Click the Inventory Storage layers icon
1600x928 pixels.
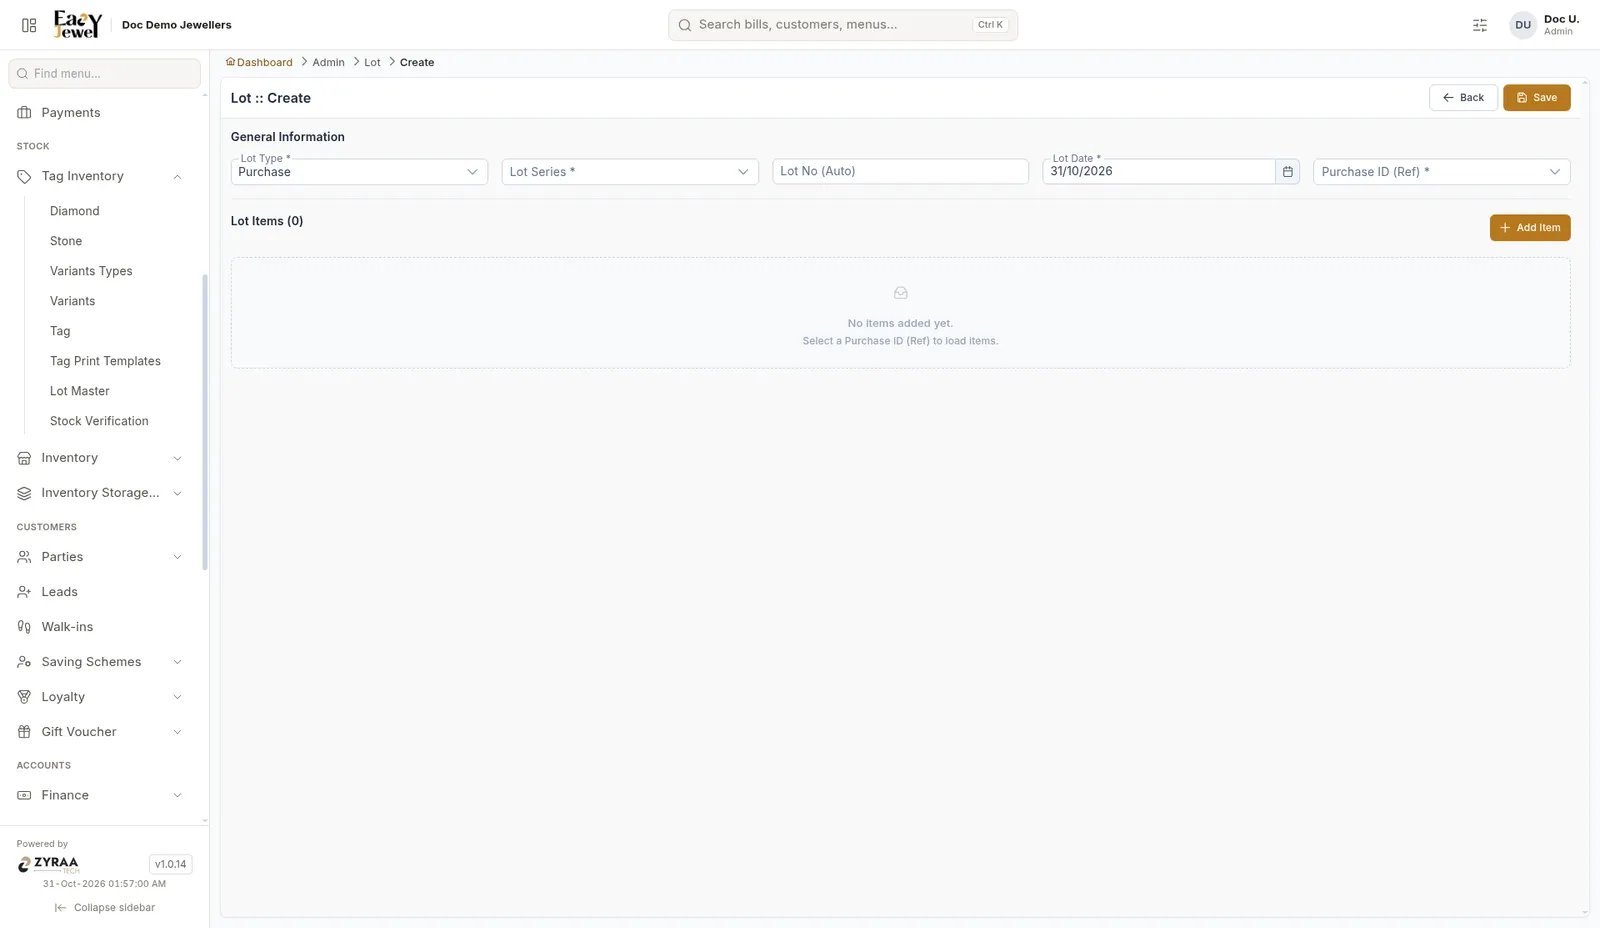pyautogui.click(x=24, y=493)
